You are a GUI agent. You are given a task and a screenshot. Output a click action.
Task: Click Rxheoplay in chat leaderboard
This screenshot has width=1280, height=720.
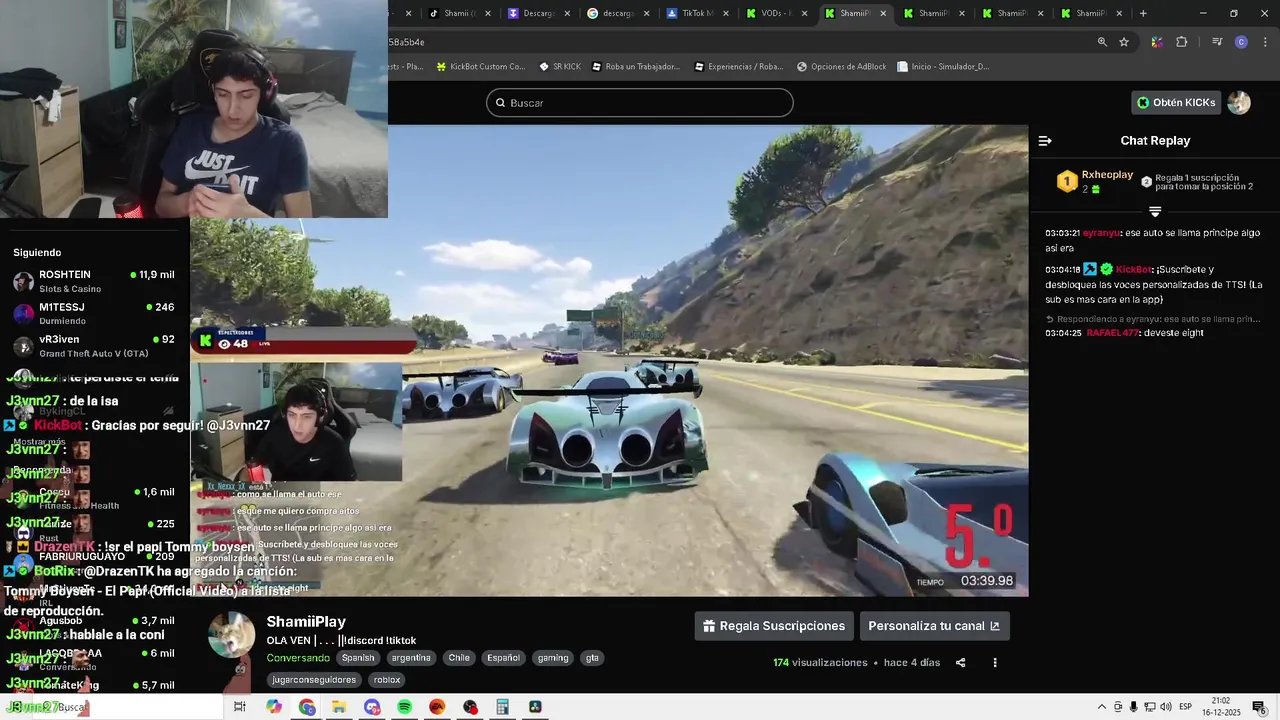pyautogui.click(x=1107, y=175)
